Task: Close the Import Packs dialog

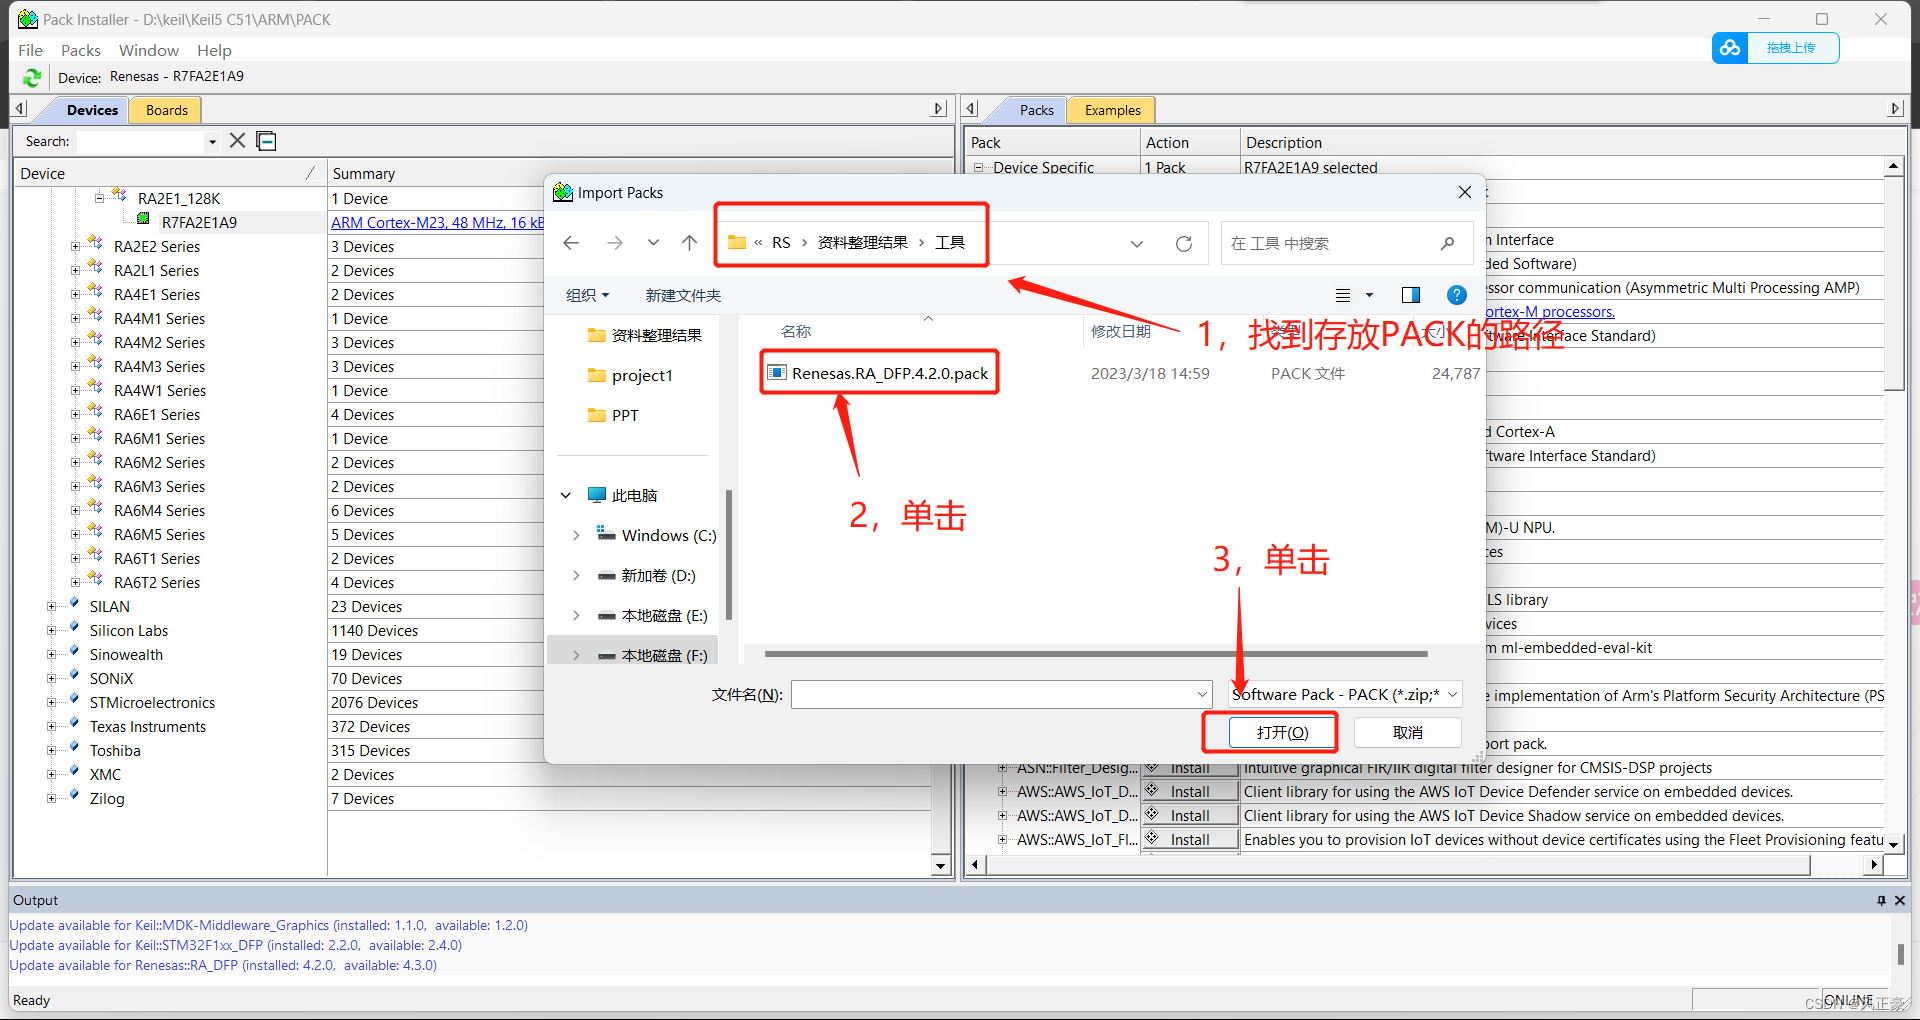Action: (1465, 192)
